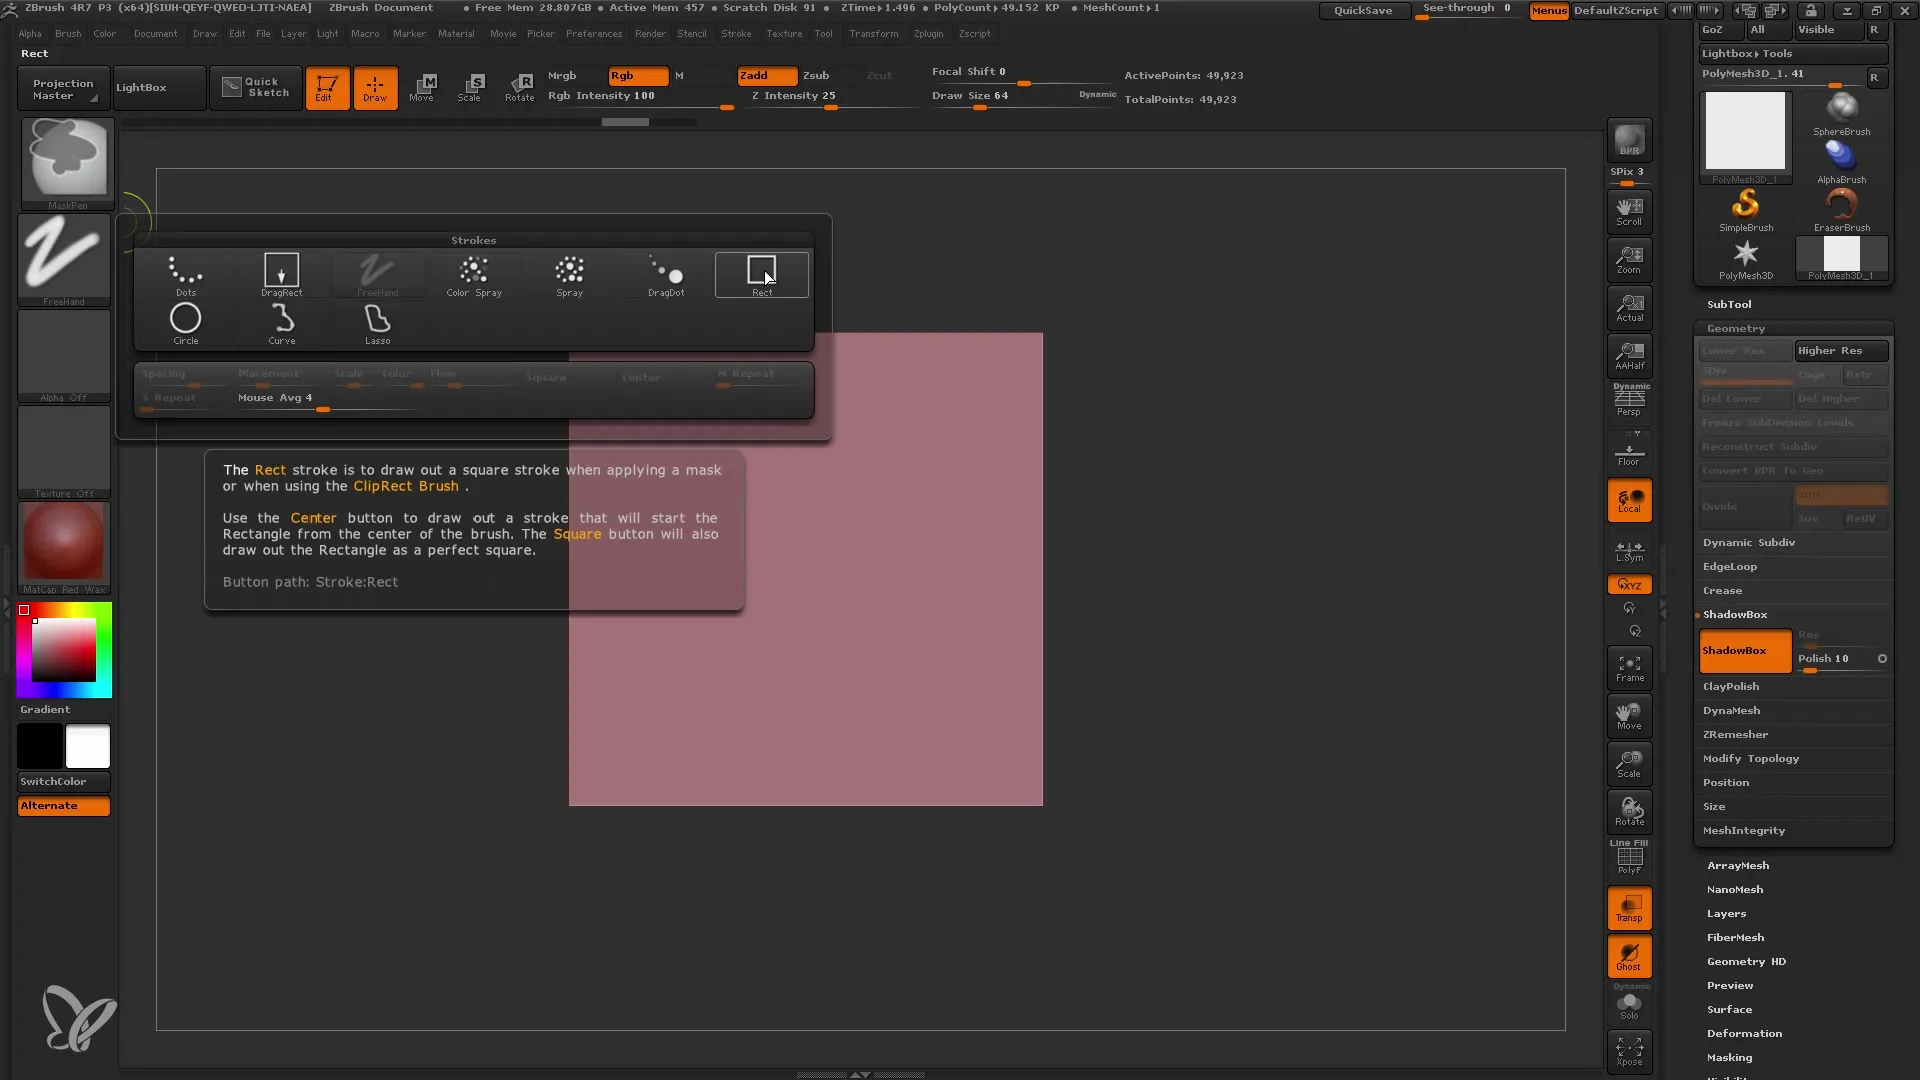Toggle Edit mode
1920x1080 pixels.
[327, 88]
